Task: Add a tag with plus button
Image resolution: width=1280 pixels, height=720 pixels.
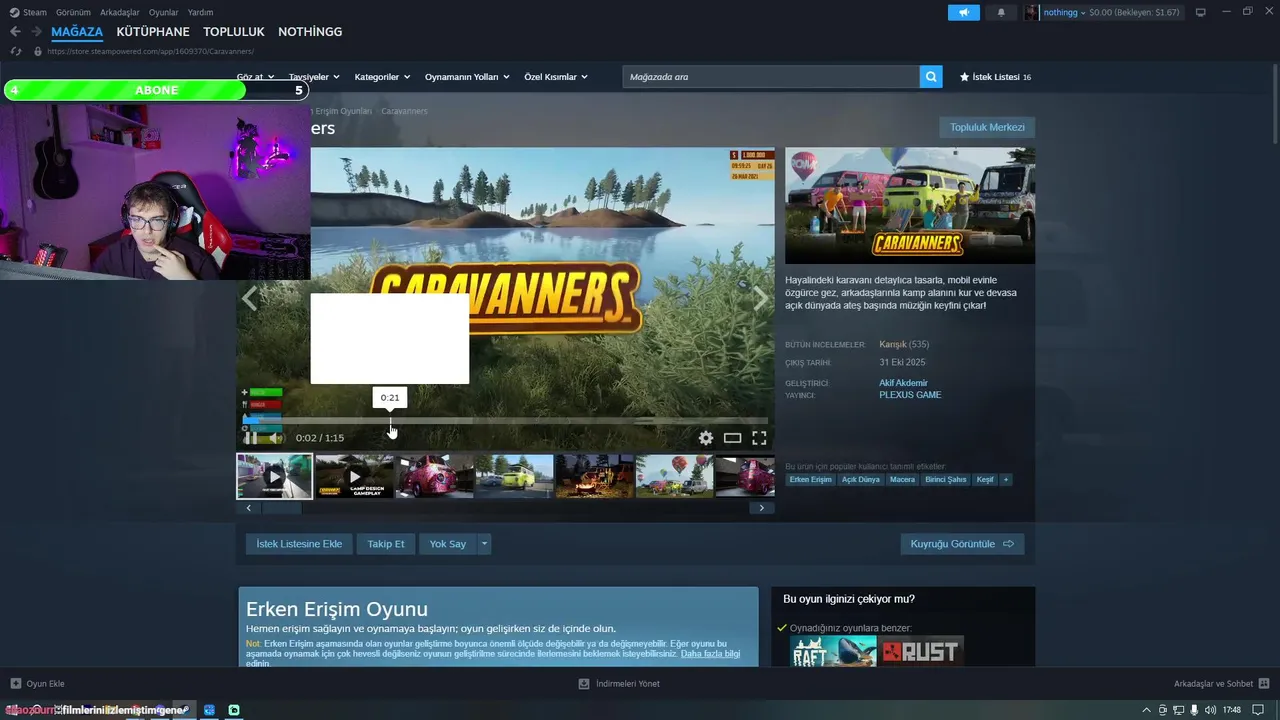Action: coord(1006,480)
